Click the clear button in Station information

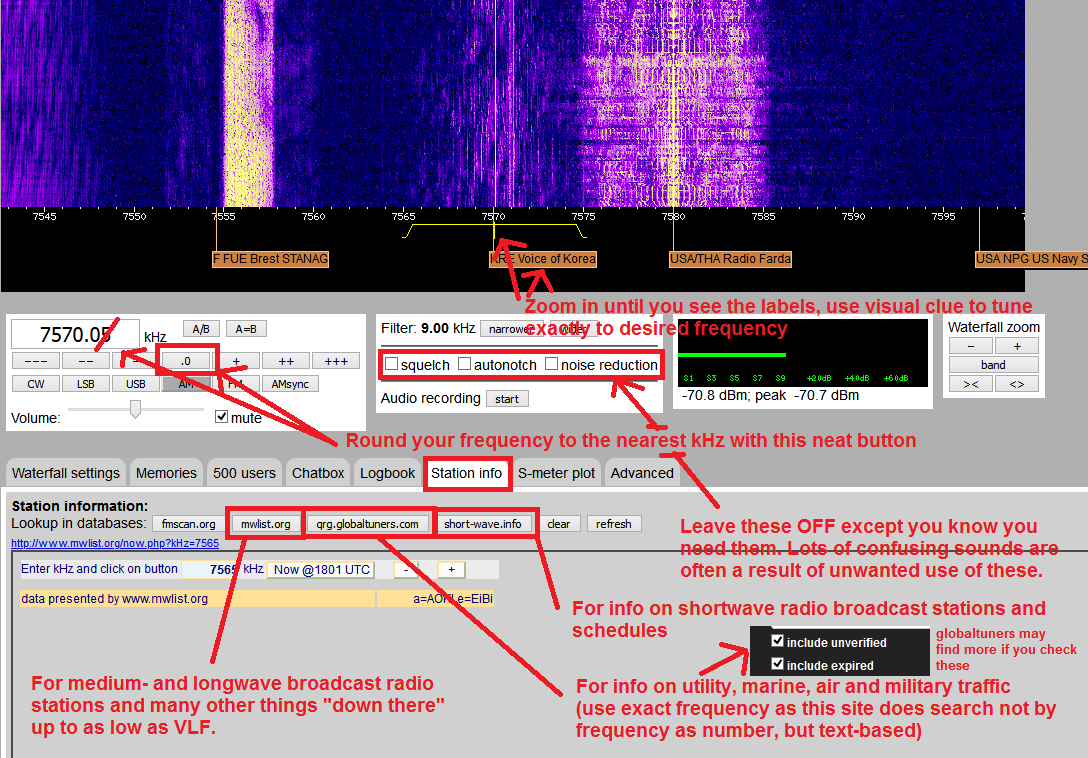point(559,524)
